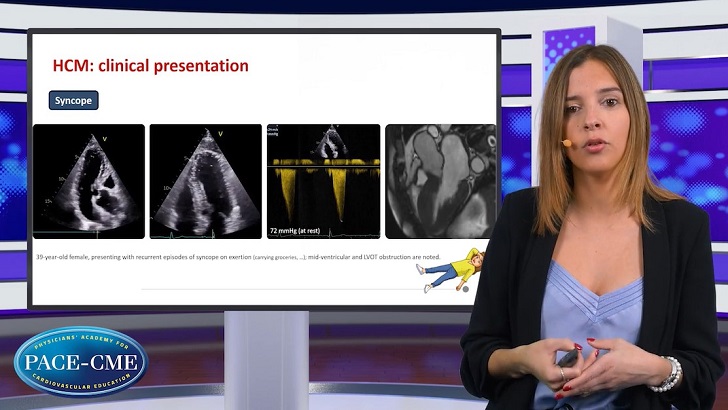Click the yellow Doppler waveform image
Image resolution: width=728 pixels, height=410 pixels.
[323, 181]
